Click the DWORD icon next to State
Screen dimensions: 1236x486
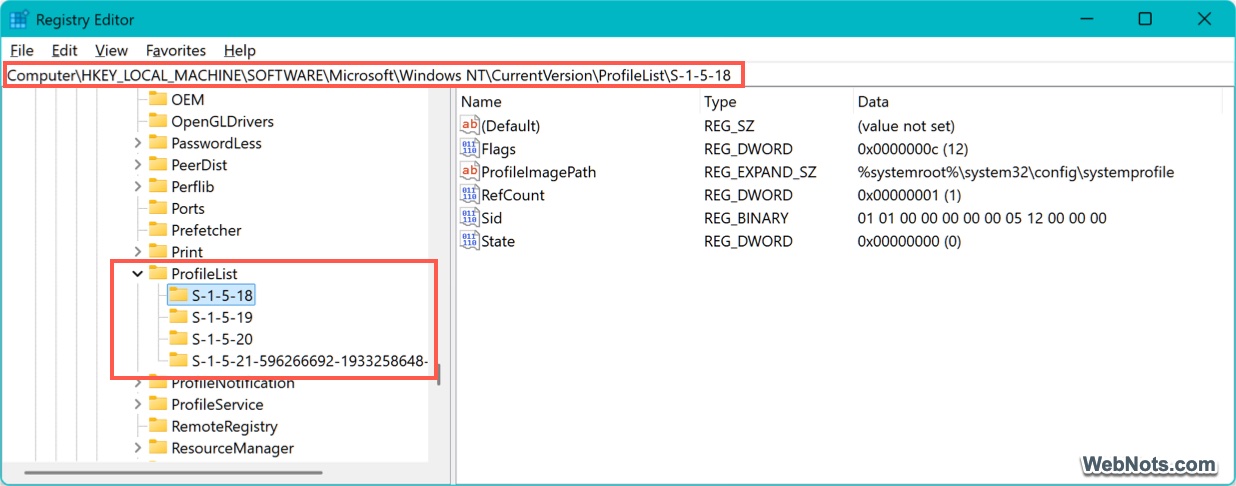(x=469, y=241)
